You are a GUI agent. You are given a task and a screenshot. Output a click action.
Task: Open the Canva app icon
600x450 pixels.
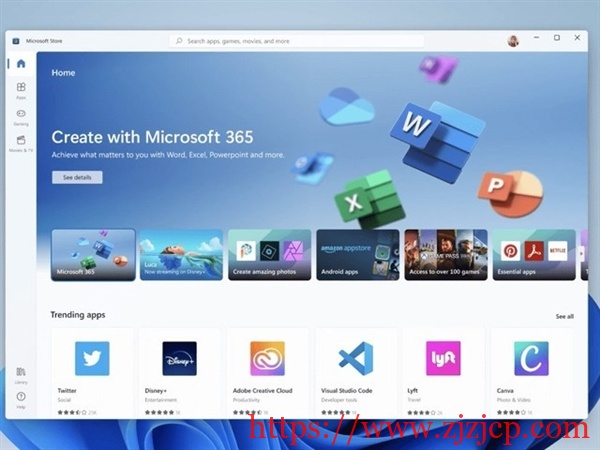531,359
